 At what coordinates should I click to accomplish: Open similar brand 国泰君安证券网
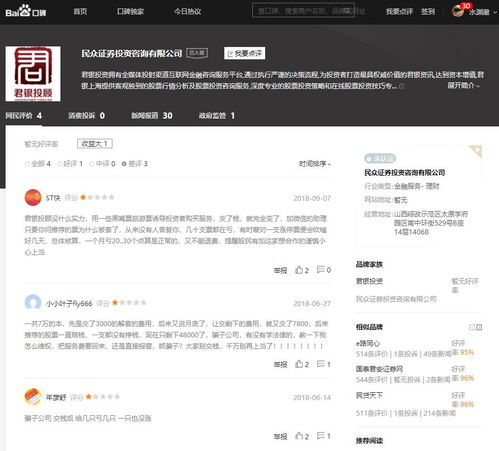pos(380,369)
